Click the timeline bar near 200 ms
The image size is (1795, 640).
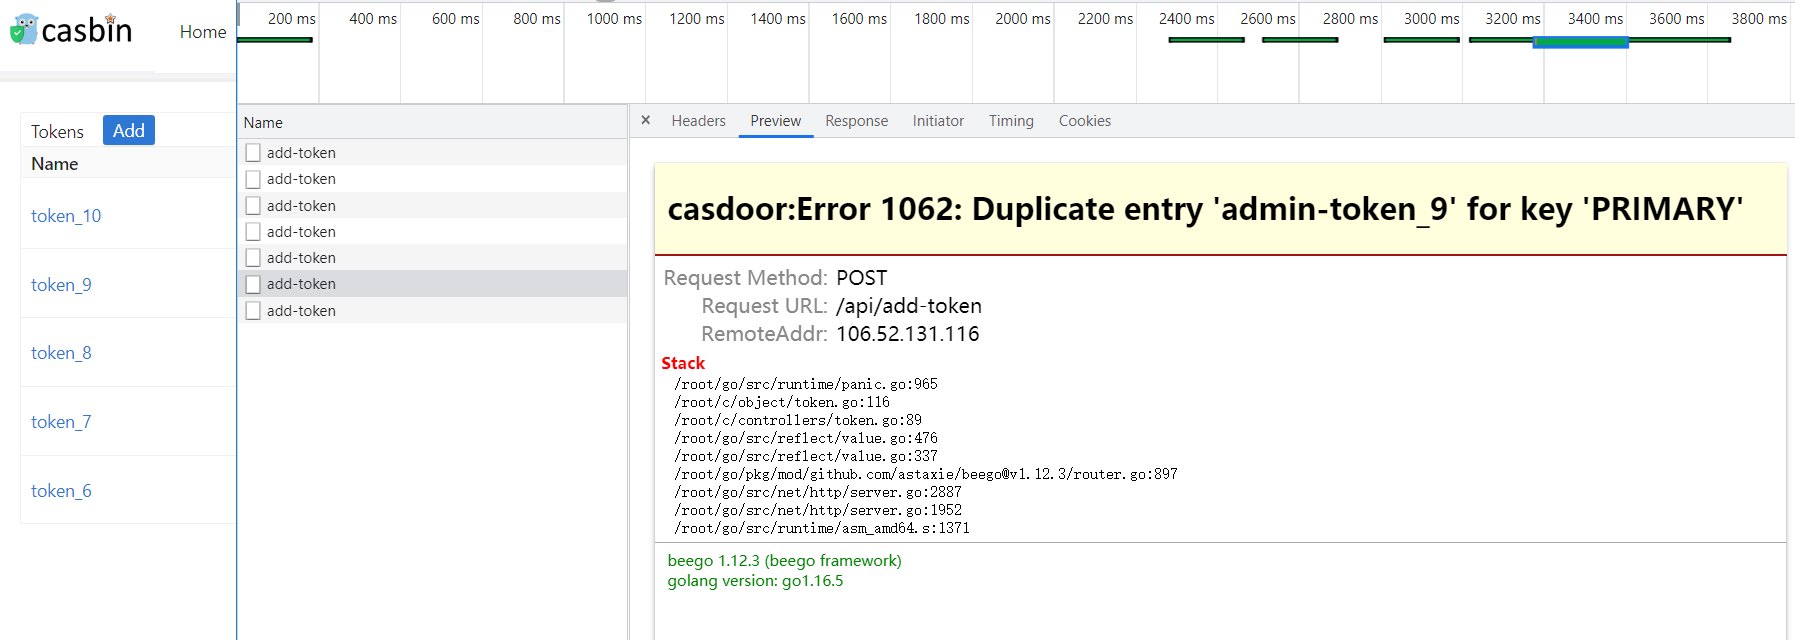click(x=275, y=40)
